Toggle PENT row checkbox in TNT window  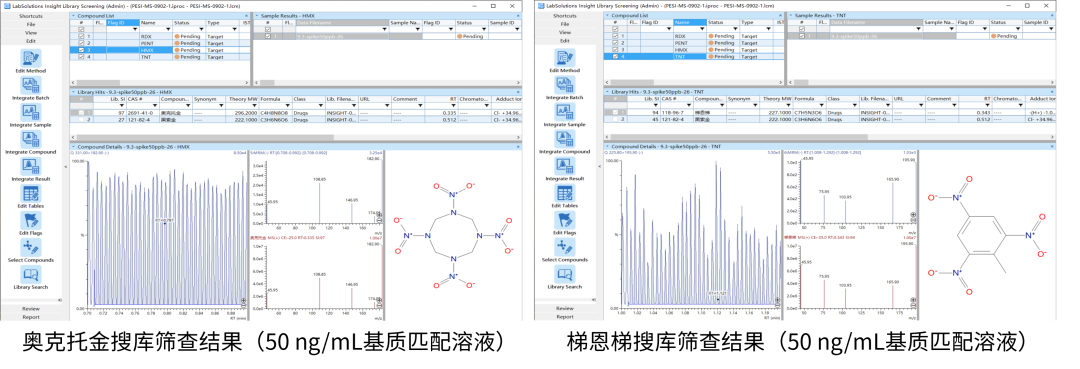tap(616, 43)
